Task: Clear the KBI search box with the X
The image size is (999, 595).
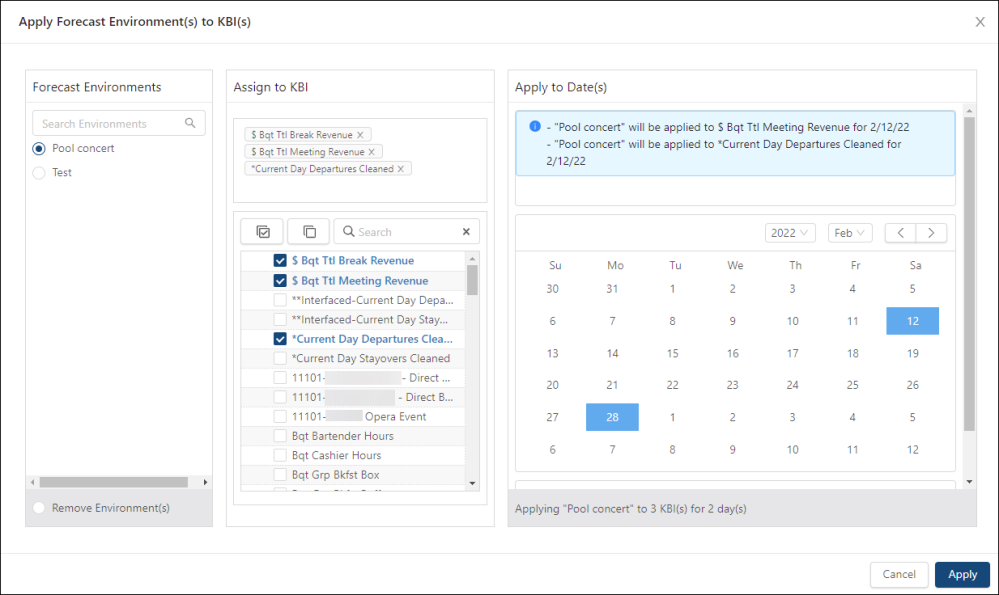Action: point(466,232)
